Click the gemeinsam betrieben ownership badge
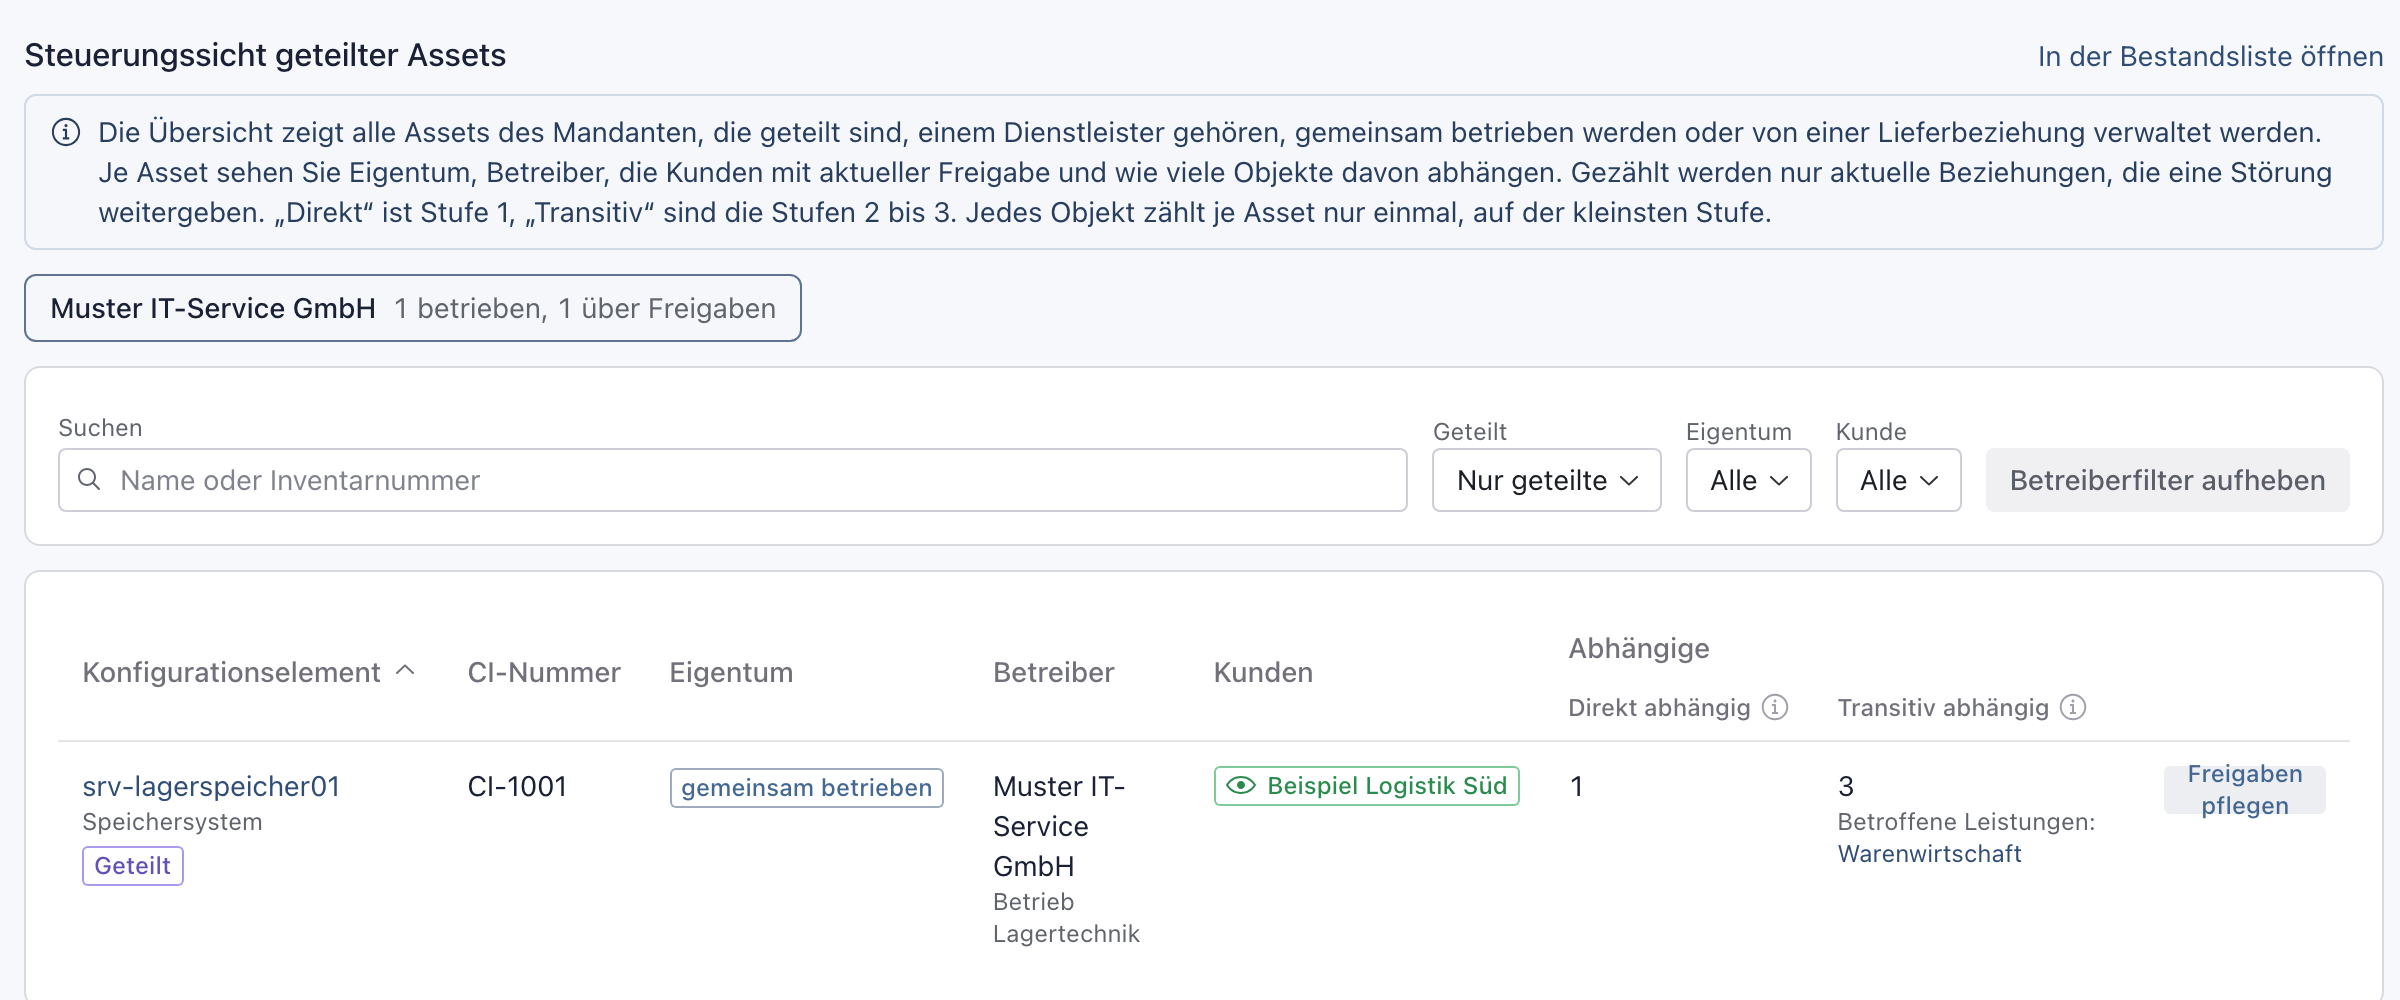The height and width of the screenshot is (1000, 2400). coord(807,788)
